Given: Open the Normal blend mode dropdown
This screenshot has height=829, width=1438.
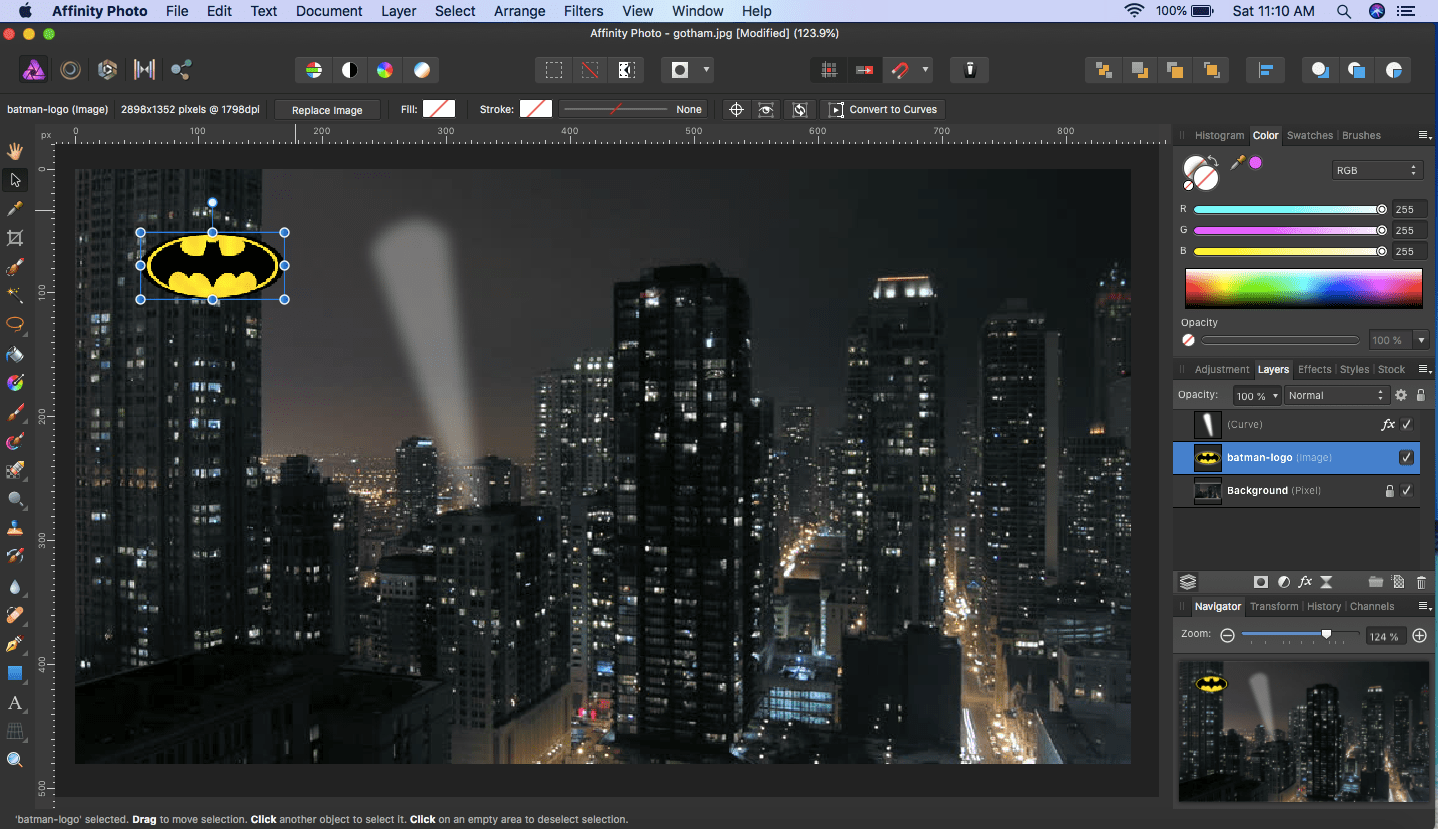Looking at the screenshot, I should [x=1336, y=396].
